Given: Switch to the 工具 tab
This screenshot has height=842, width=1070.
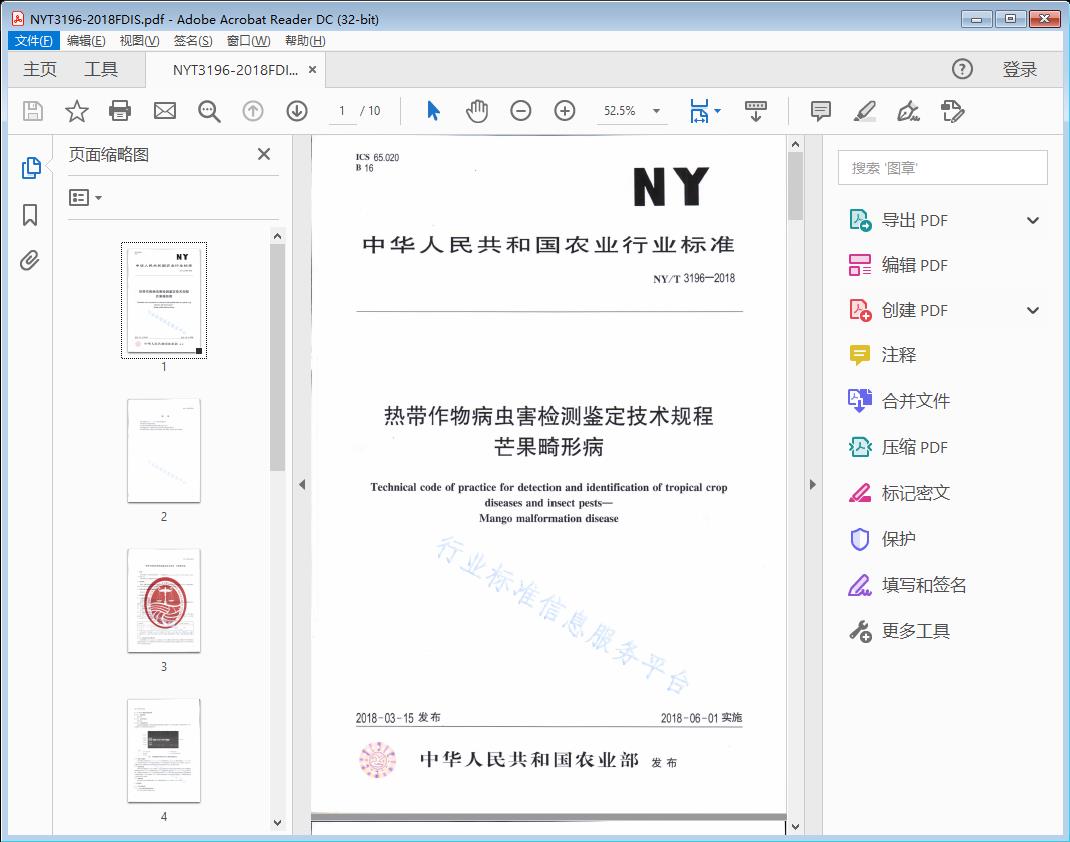Looking at the screenshot, I should pyautogui.click(x=99, y=69).
